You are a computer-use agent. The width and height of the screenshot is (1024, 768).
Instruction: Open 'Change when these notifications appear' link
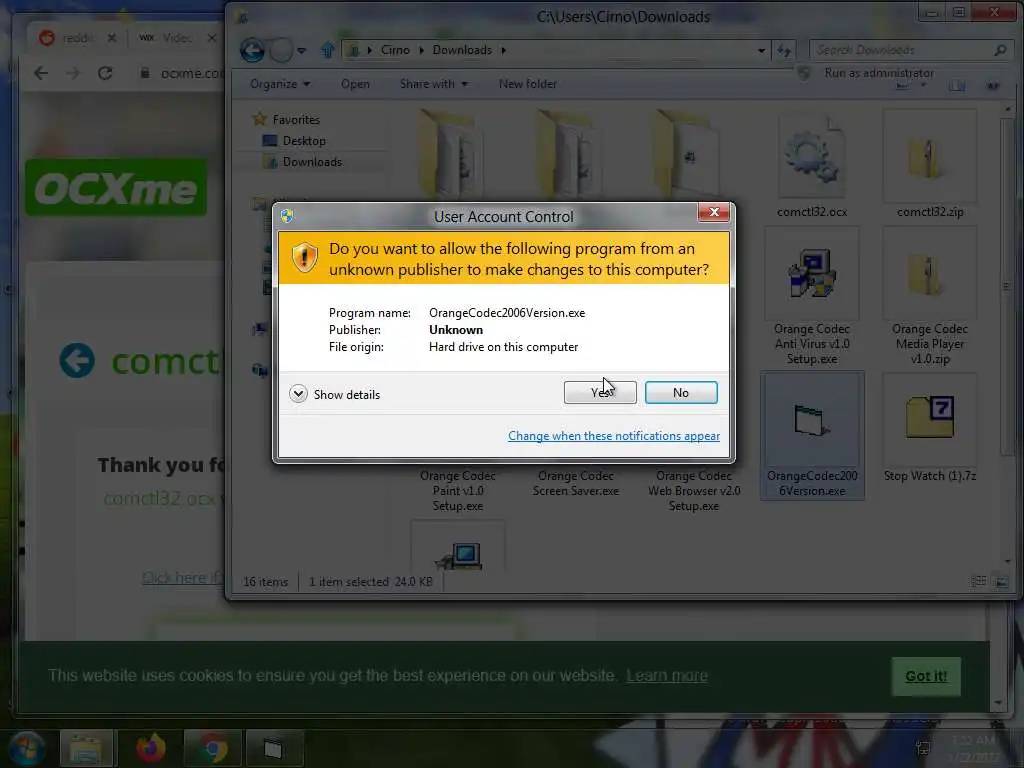pos(613,436)
